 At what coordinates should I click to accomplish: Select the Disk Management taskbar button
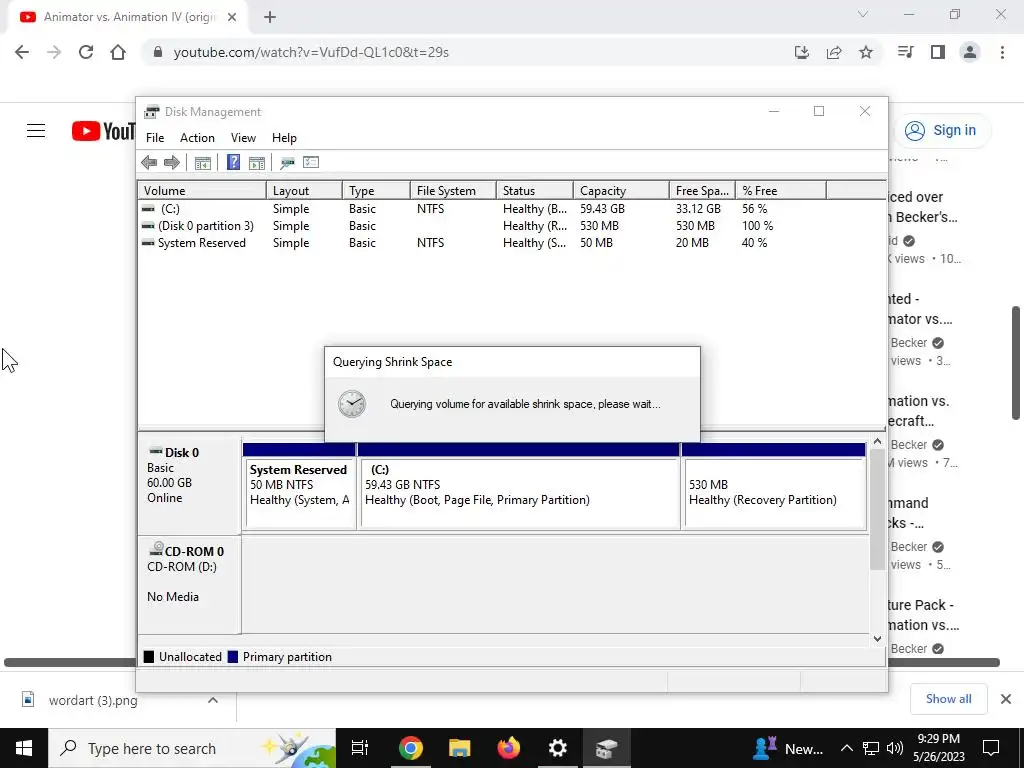tap(607, 748)
